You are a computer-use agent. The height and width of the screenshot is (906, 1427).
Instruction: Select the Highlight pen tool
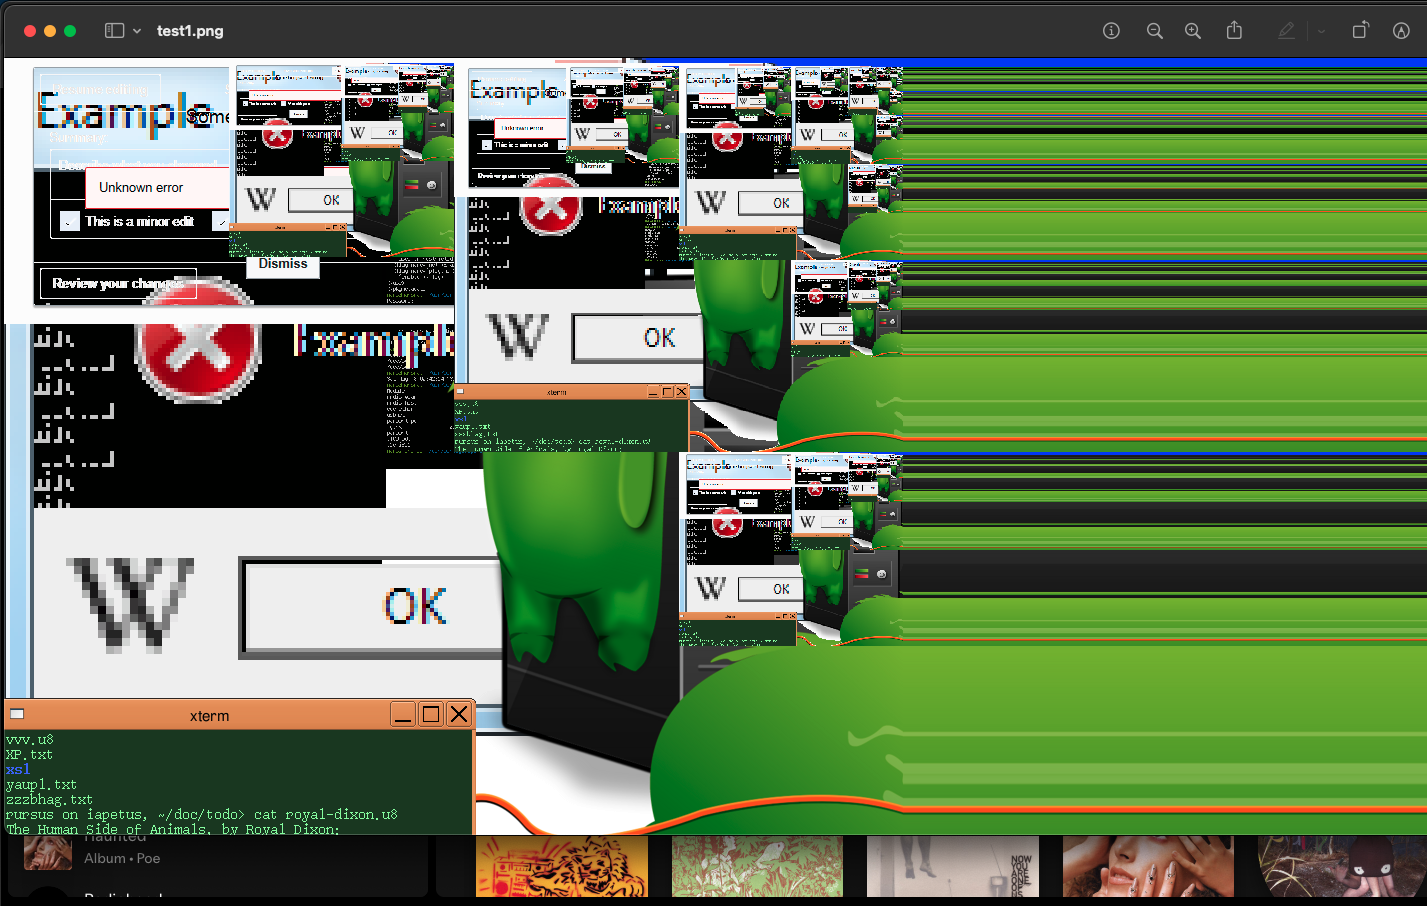point(1287,31)
